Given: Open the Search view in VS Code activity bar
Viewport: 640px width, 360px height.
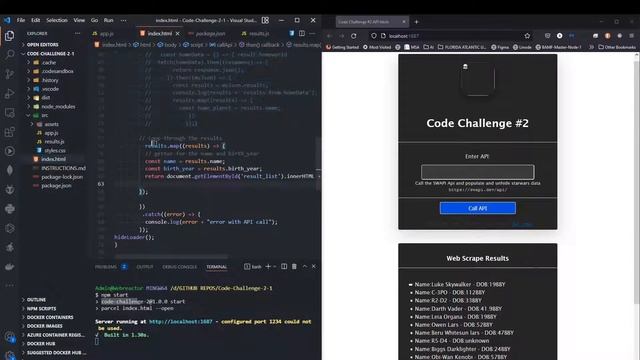Looking at the screenshot, I should click(9, 54).
